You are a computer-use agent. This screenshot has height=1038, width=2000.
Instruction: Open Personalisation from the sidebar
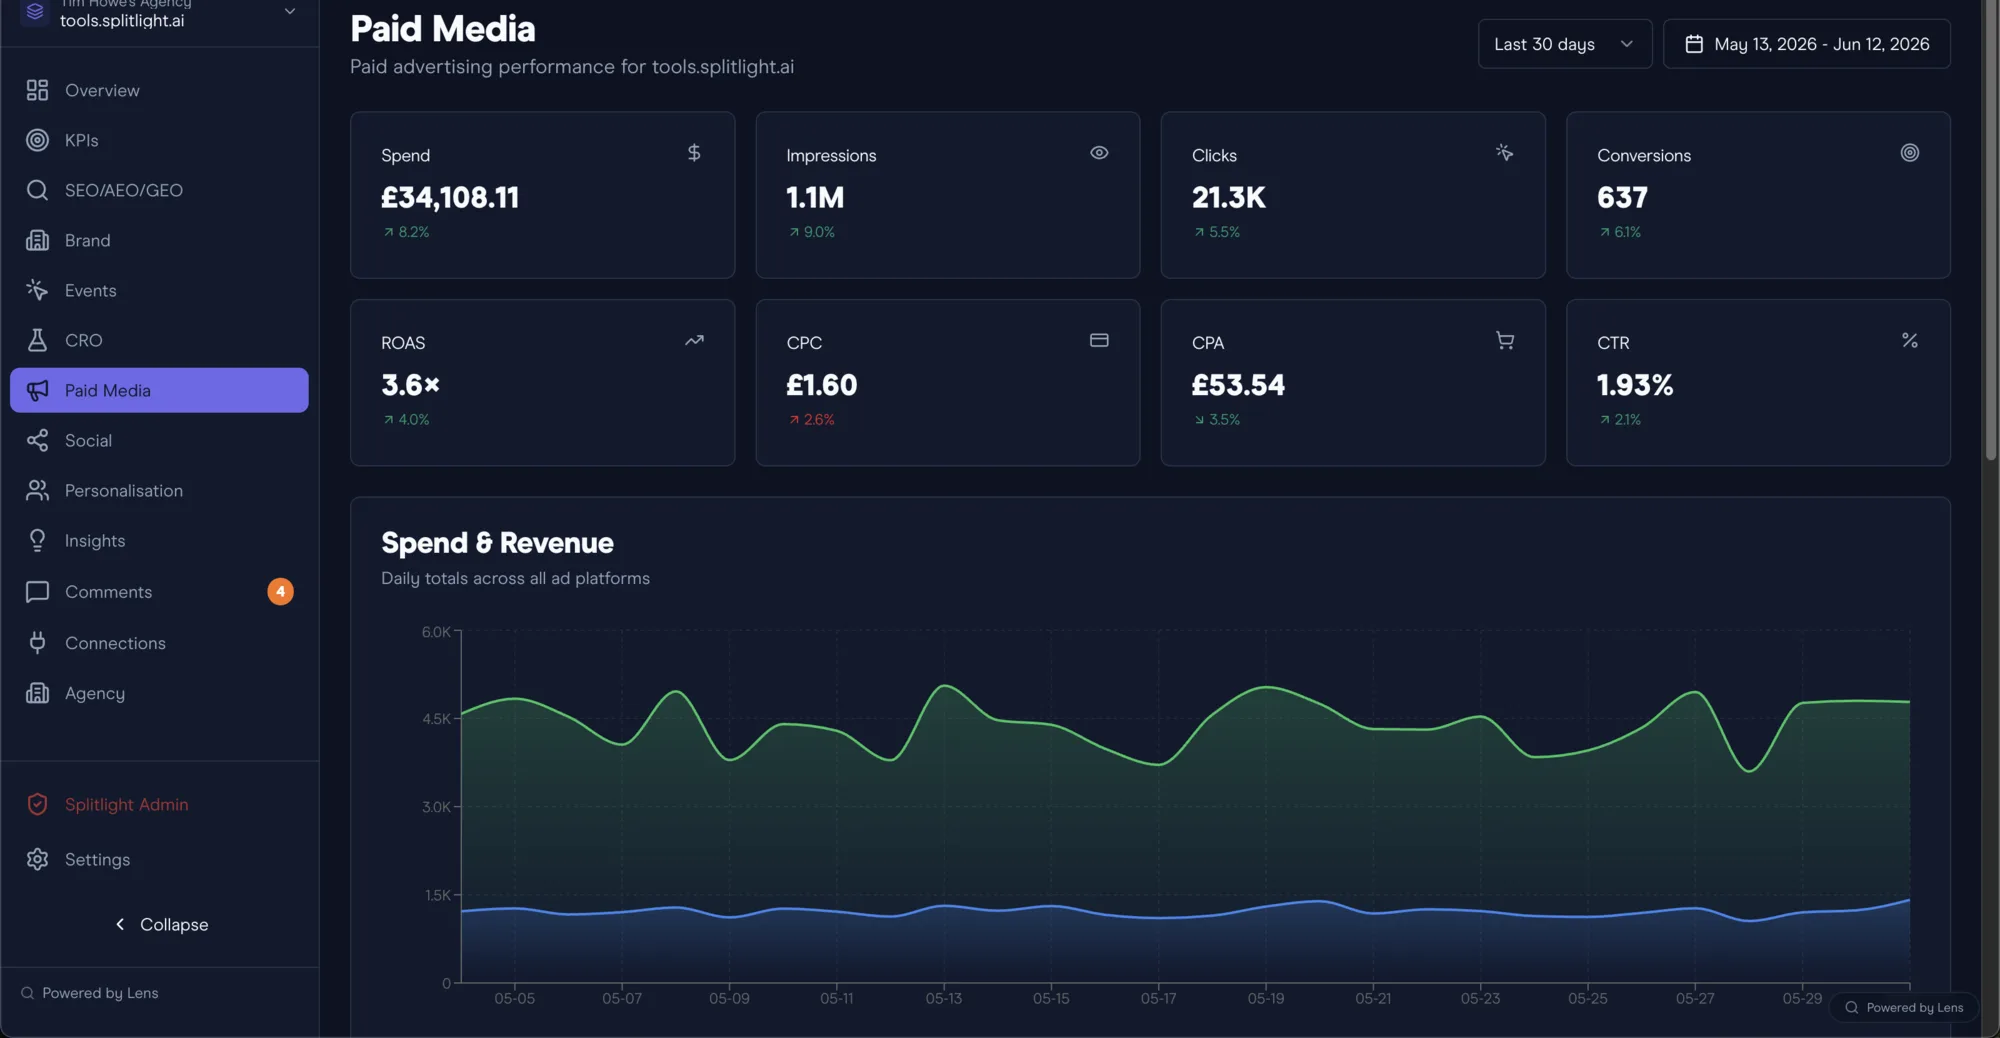pyautogui.click(x=159, y=490)
